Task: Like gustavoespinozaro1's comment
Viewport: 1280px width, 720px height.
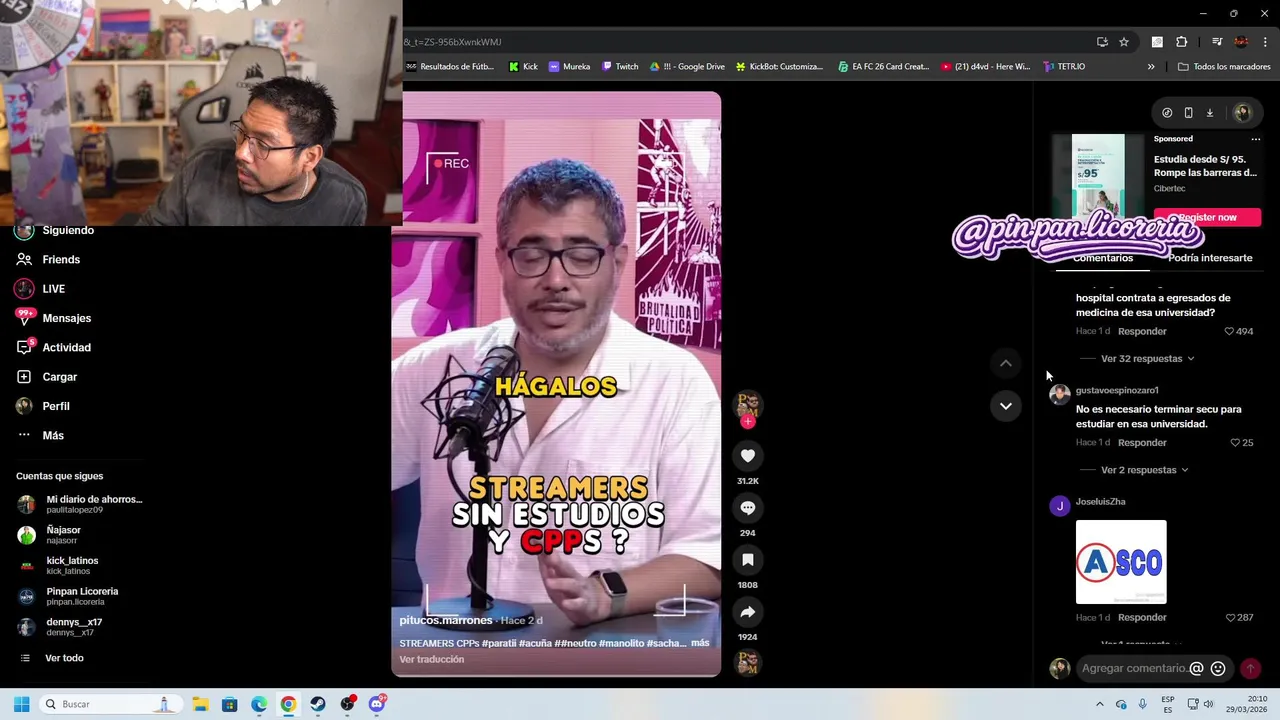Action: 1235,442
